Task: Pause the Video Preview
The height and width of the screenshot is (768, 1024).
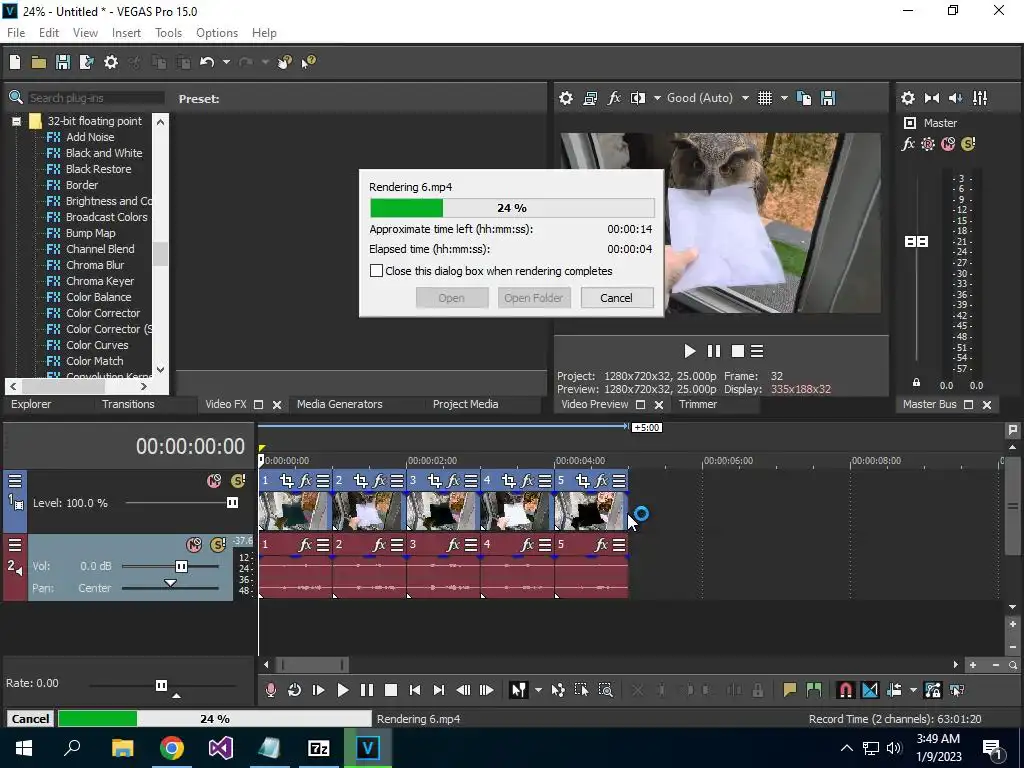Action: pyautogui.click(x=714, y=351)
